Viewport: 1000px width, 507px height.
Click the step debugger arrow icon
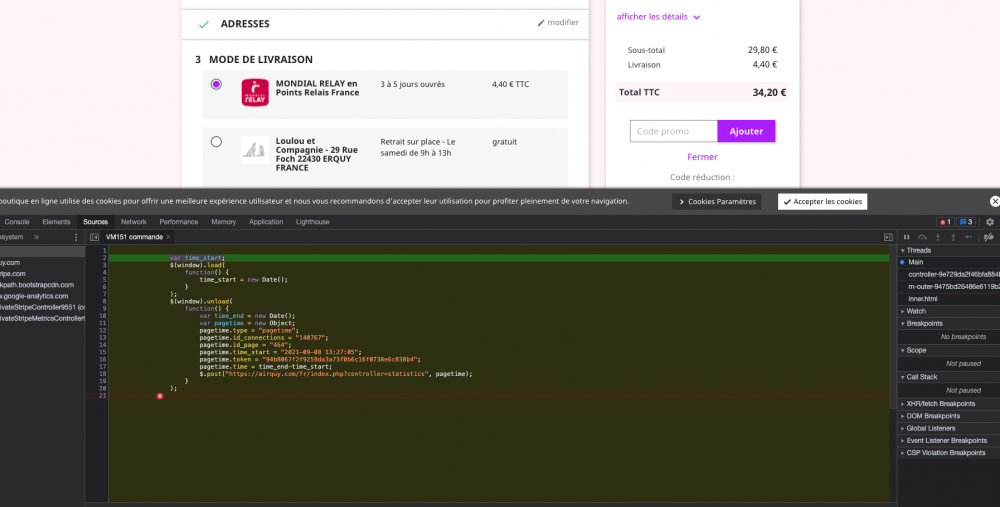click(x=969, y=237)
